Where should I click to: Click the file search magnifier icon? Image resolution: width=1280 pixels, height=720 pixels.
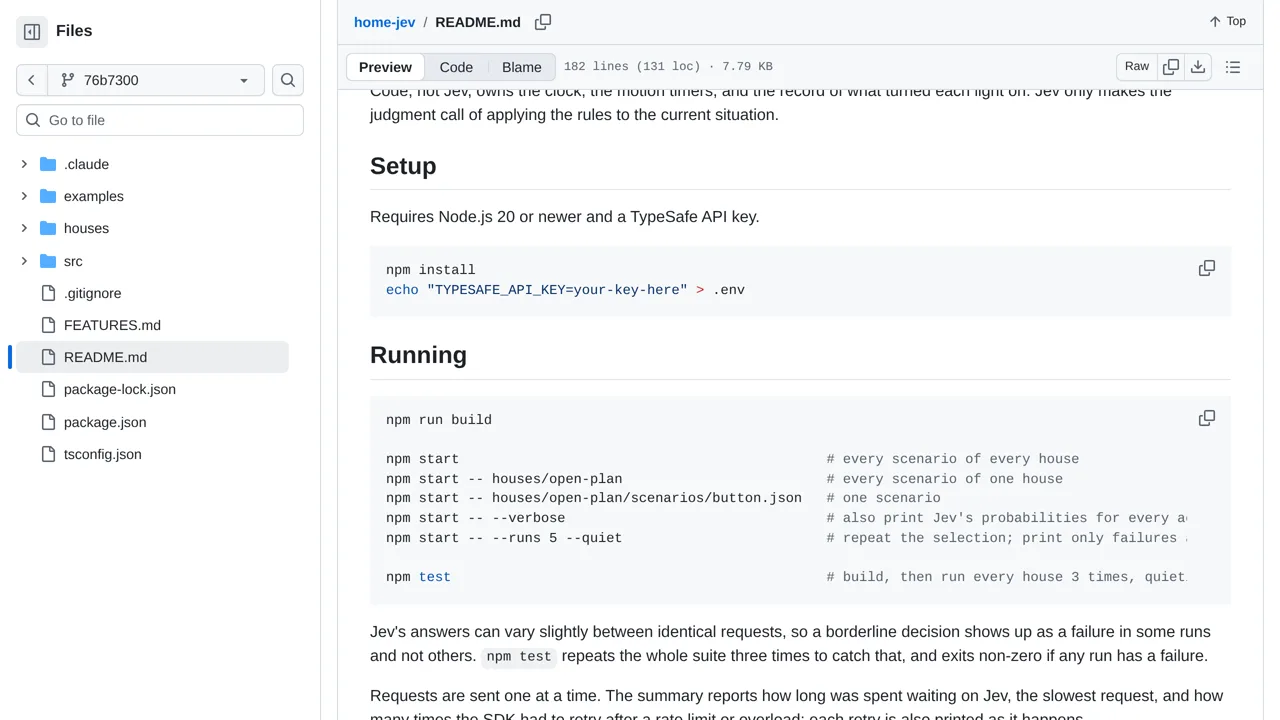click(288, 80)
